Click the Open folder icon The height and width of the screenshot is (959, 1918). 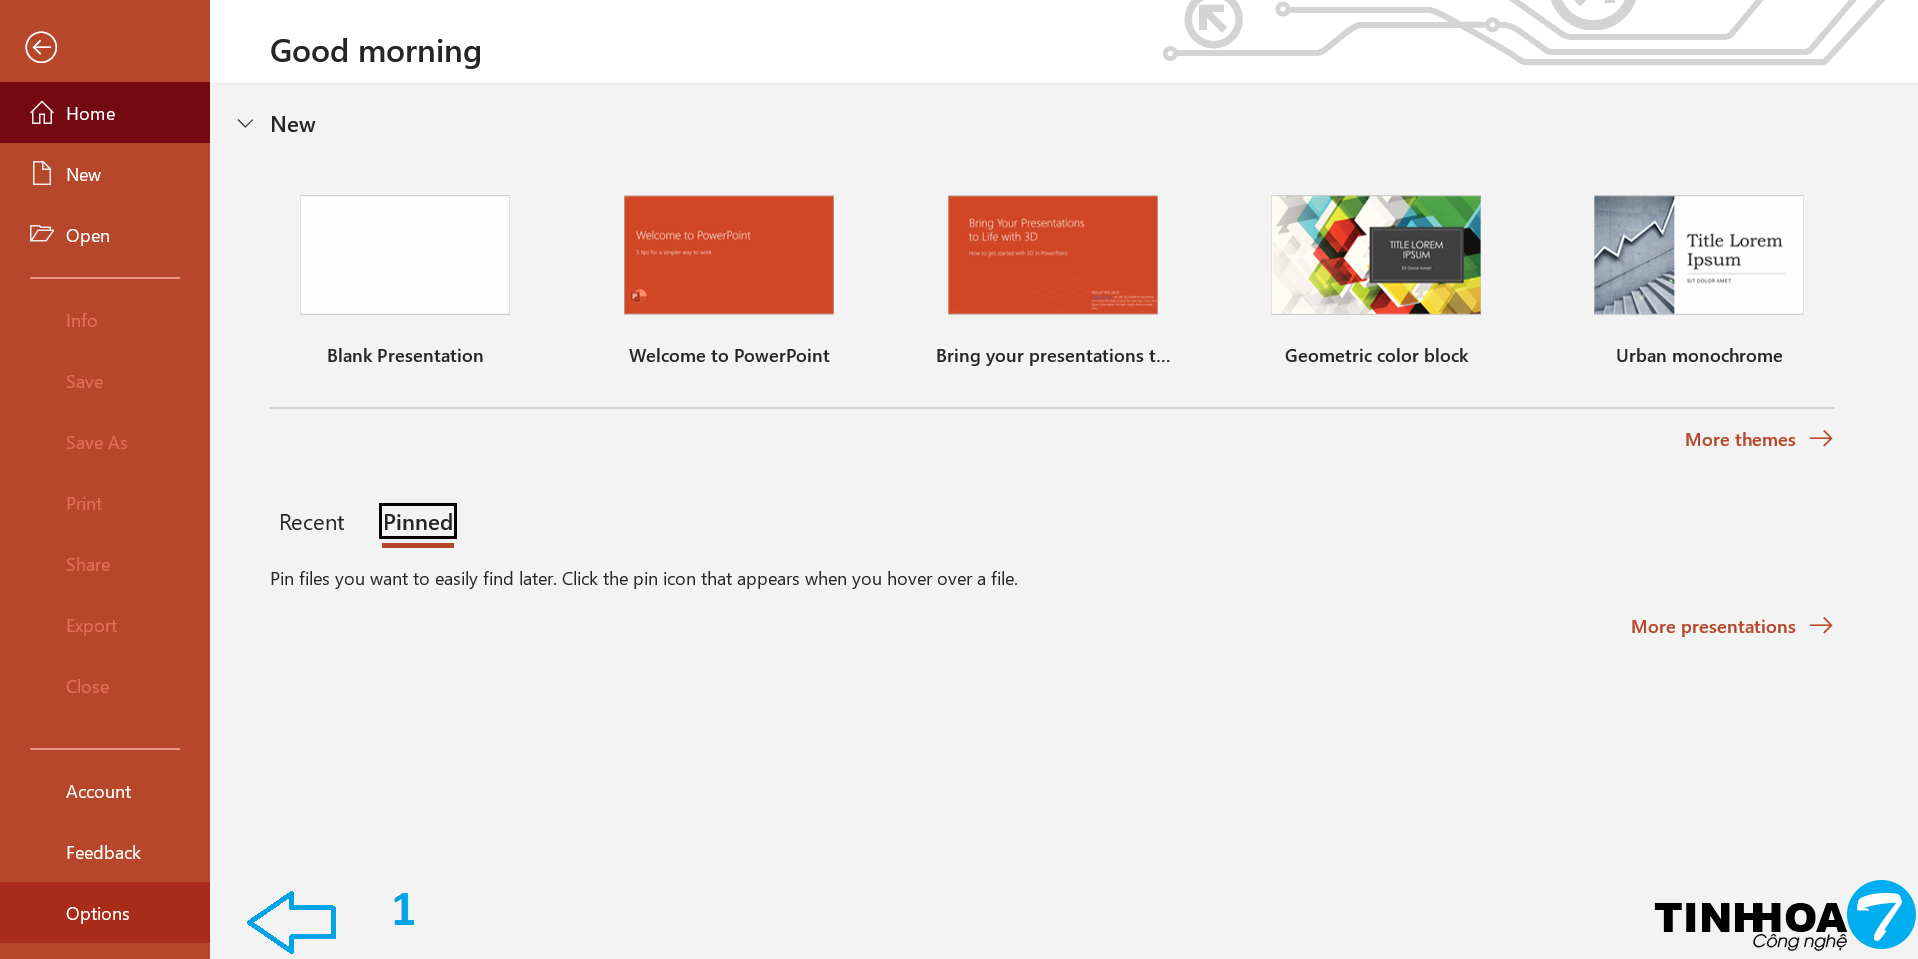[42, 234]
